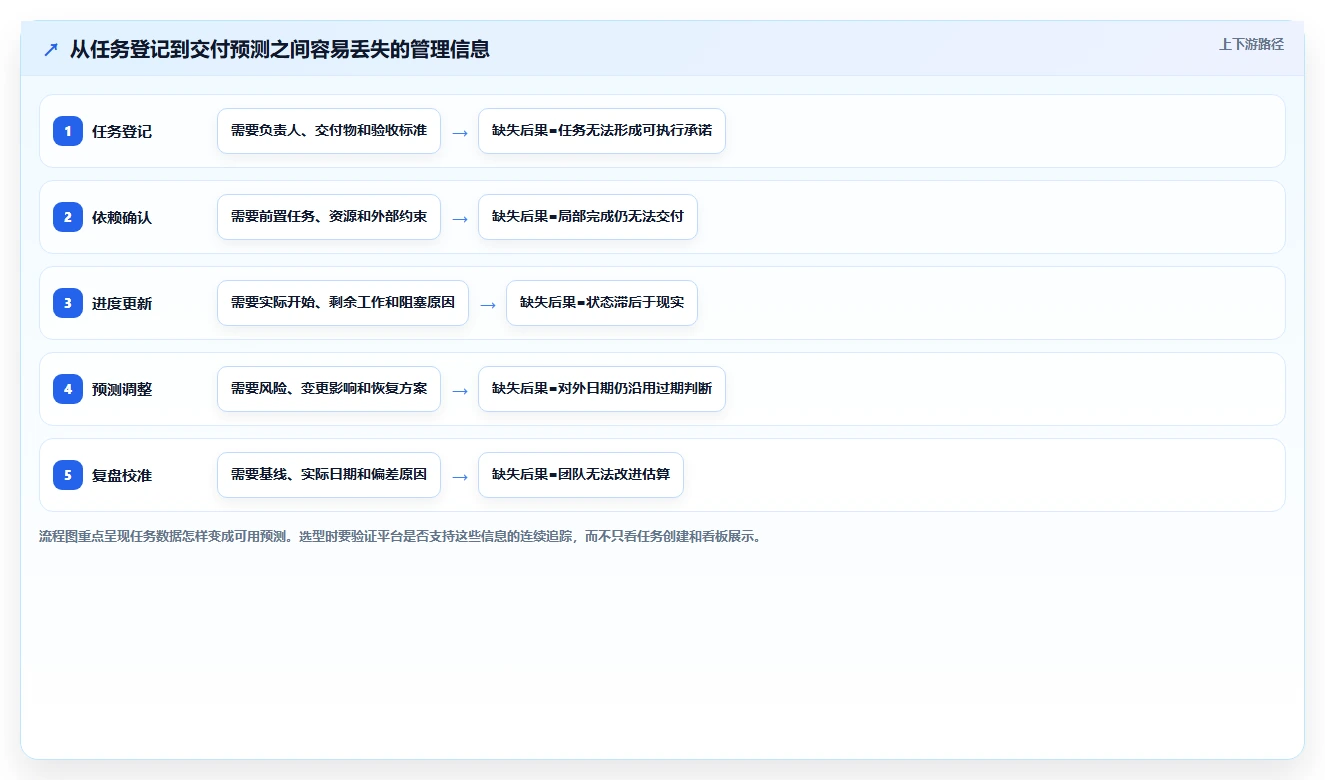Select the step 1 number badge
This screenshot has height=780, width=1325.
pos(68,131)
